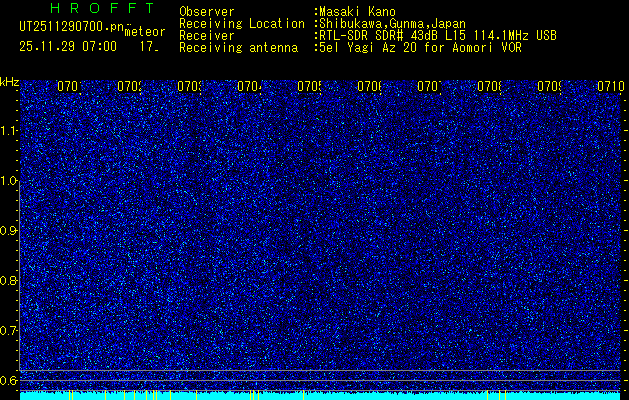Select the RTL-SDR SDR# receiver details
The image size is (629, 400).
pyautogui.click(x=438, y=36)
